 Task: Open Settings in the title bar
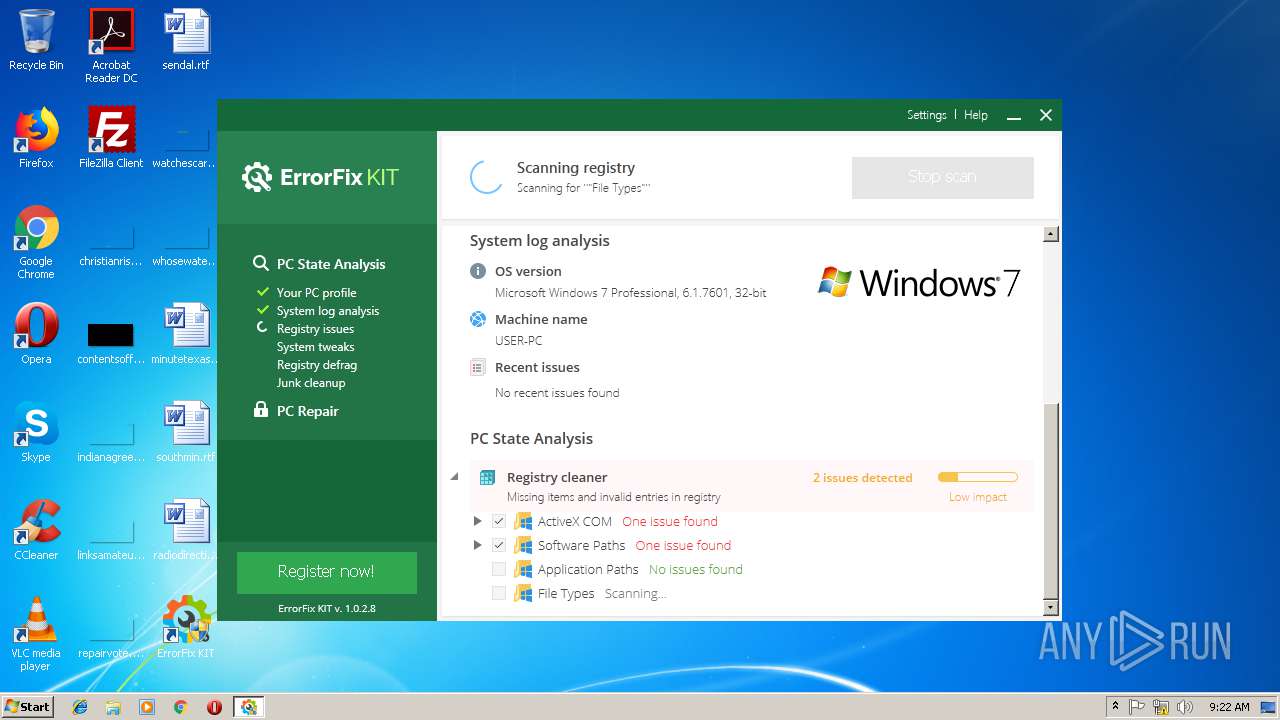pos(927,115)
